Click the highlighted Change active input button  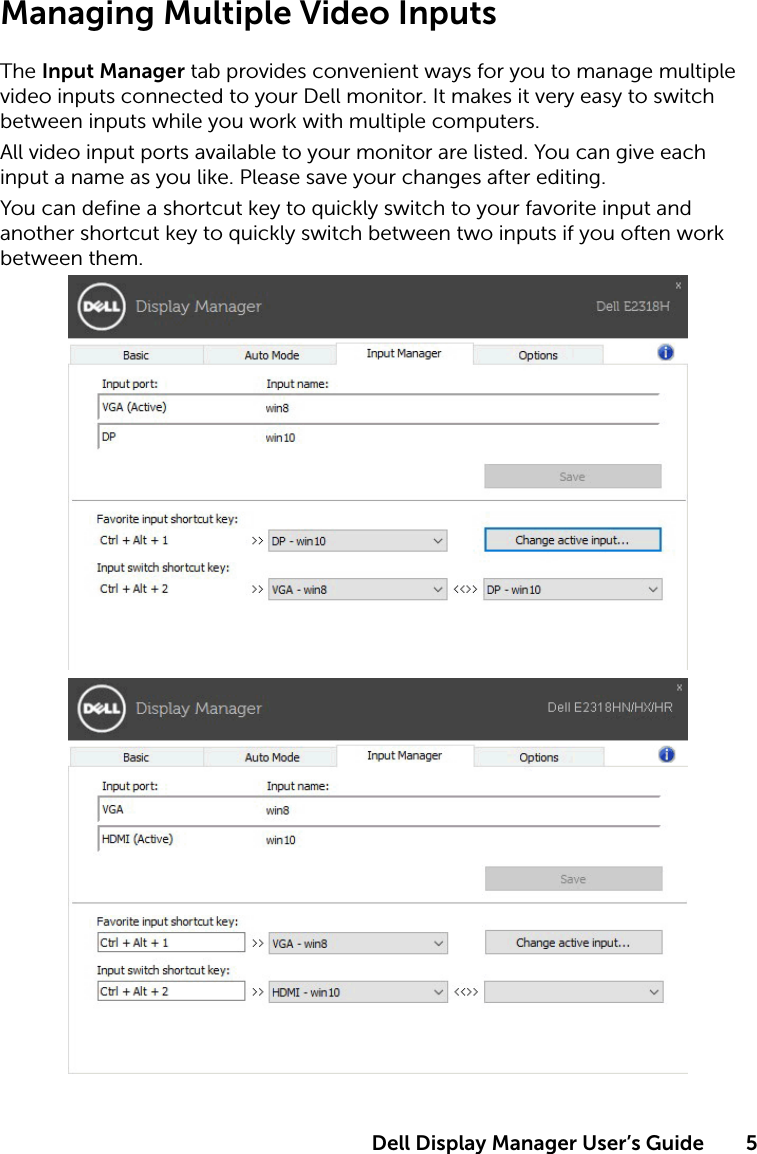572,540
